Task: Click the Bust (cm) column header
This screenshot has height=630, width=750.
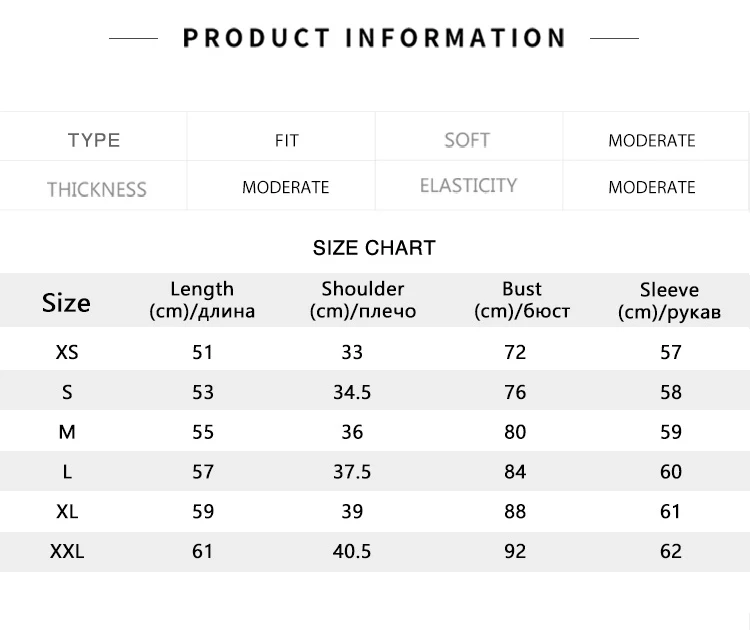Action: tap(522, 300)
